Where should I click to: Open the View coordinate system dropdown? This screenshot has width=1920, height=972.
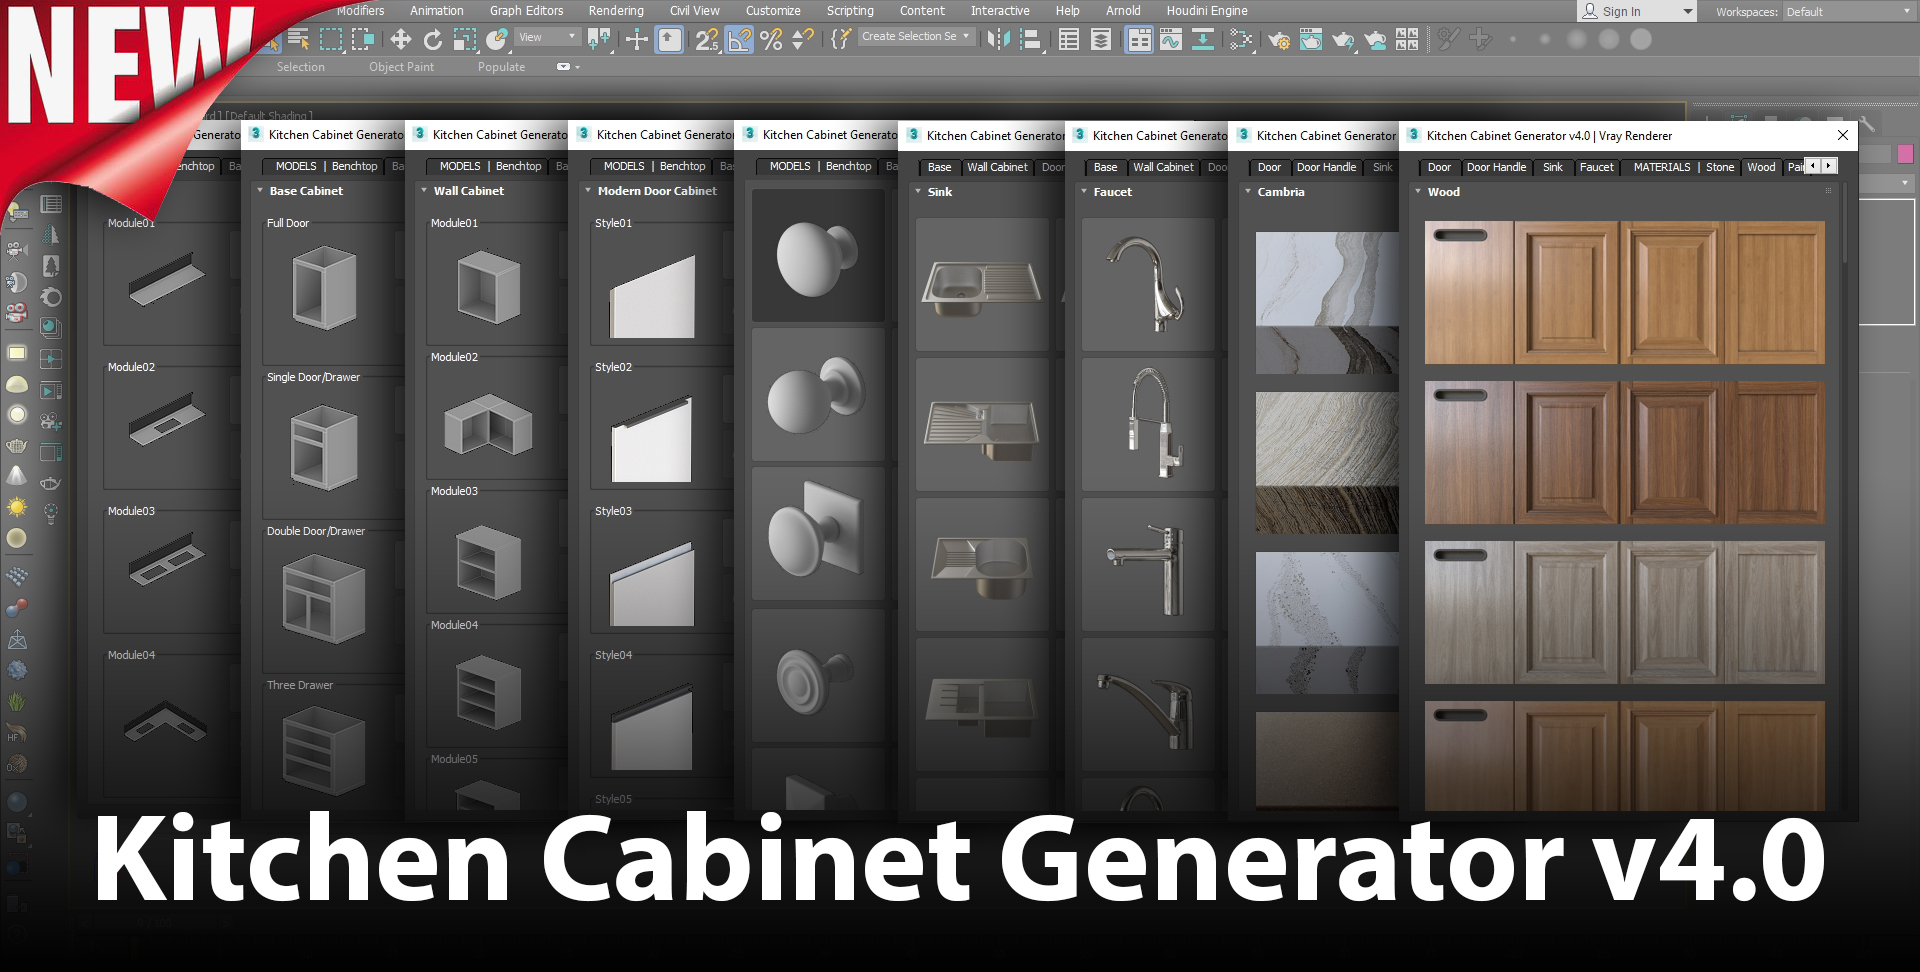(547, 37)
